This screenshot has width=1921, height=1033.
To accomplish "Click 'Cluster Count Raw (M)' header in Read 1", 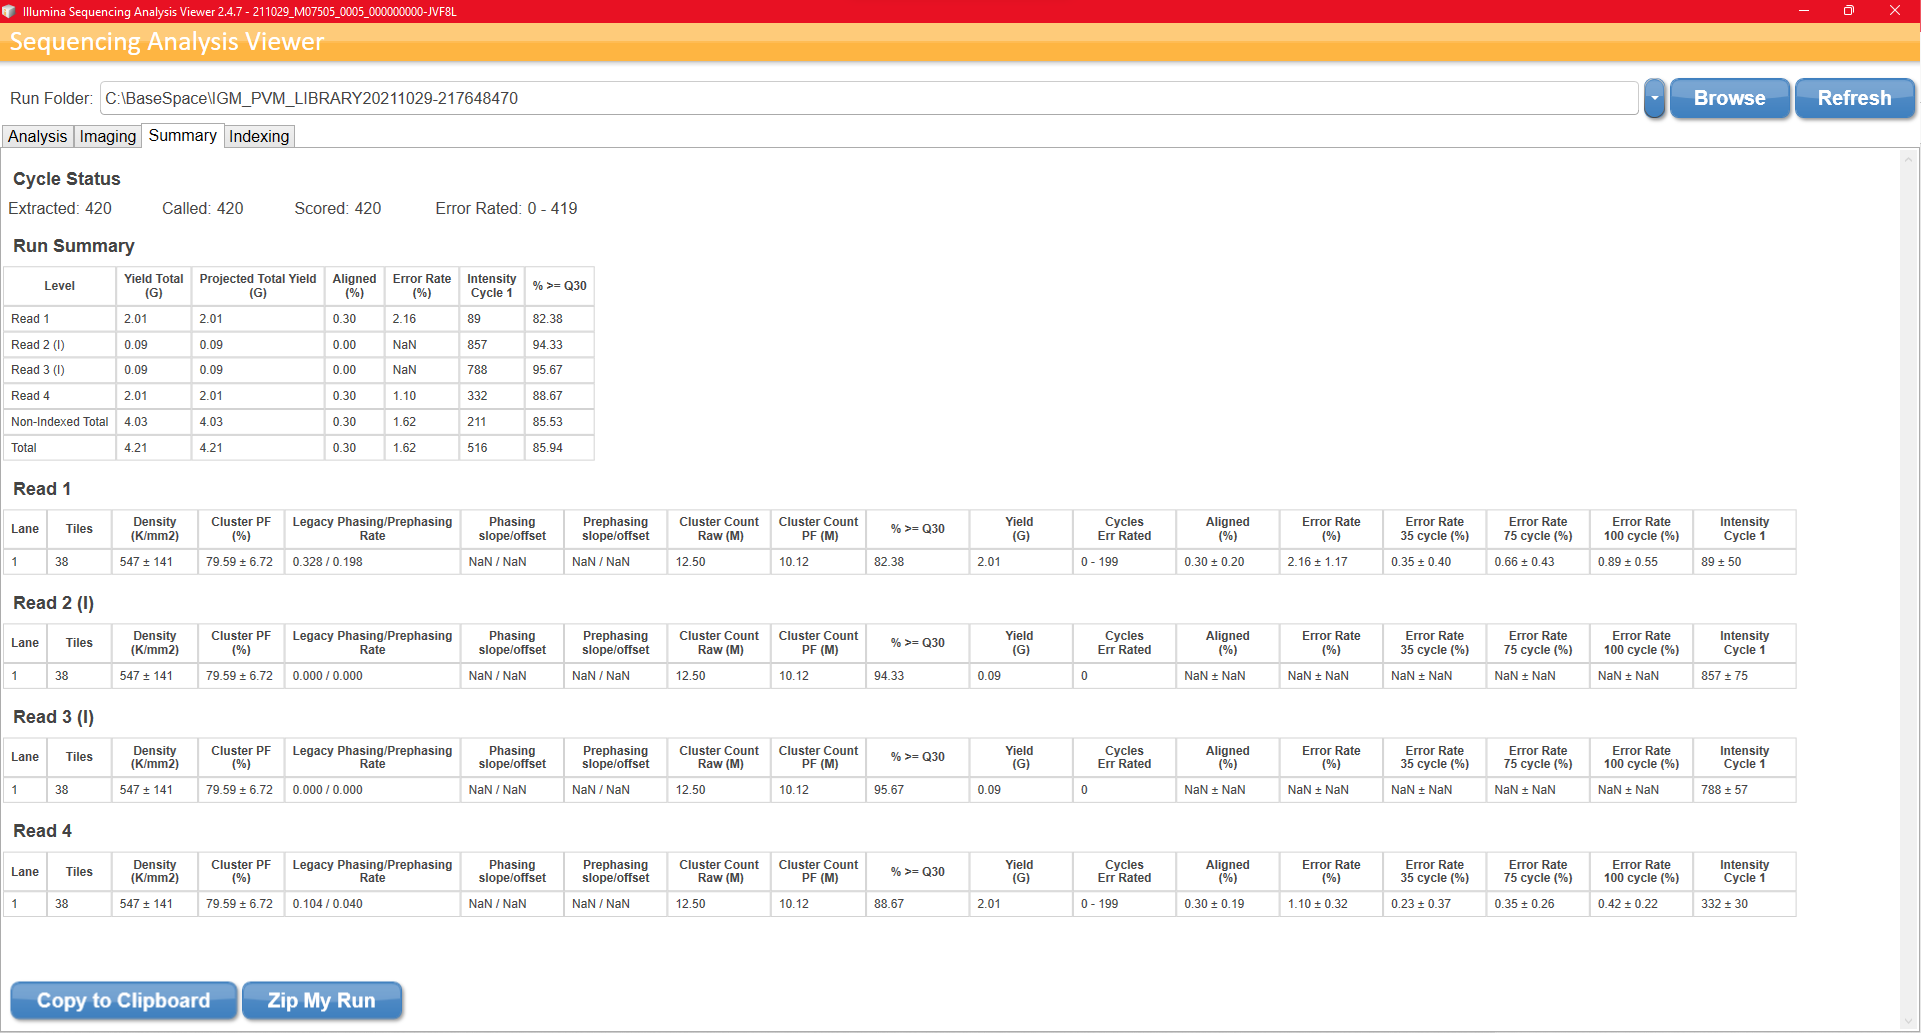I will coord(718,529).
